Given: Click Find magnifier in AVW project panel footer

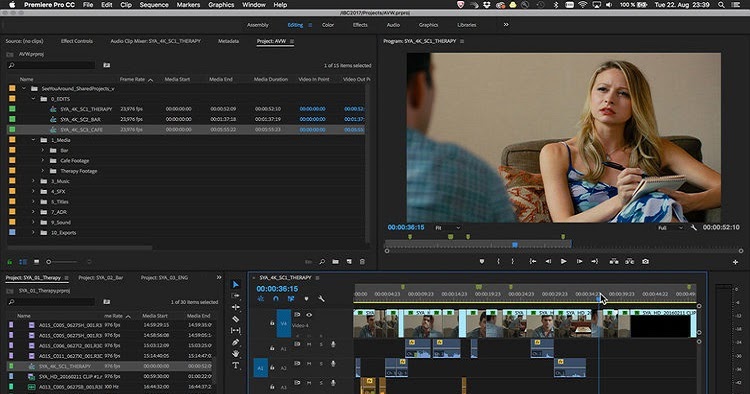Looking at the screenshot, I should 322,262.
